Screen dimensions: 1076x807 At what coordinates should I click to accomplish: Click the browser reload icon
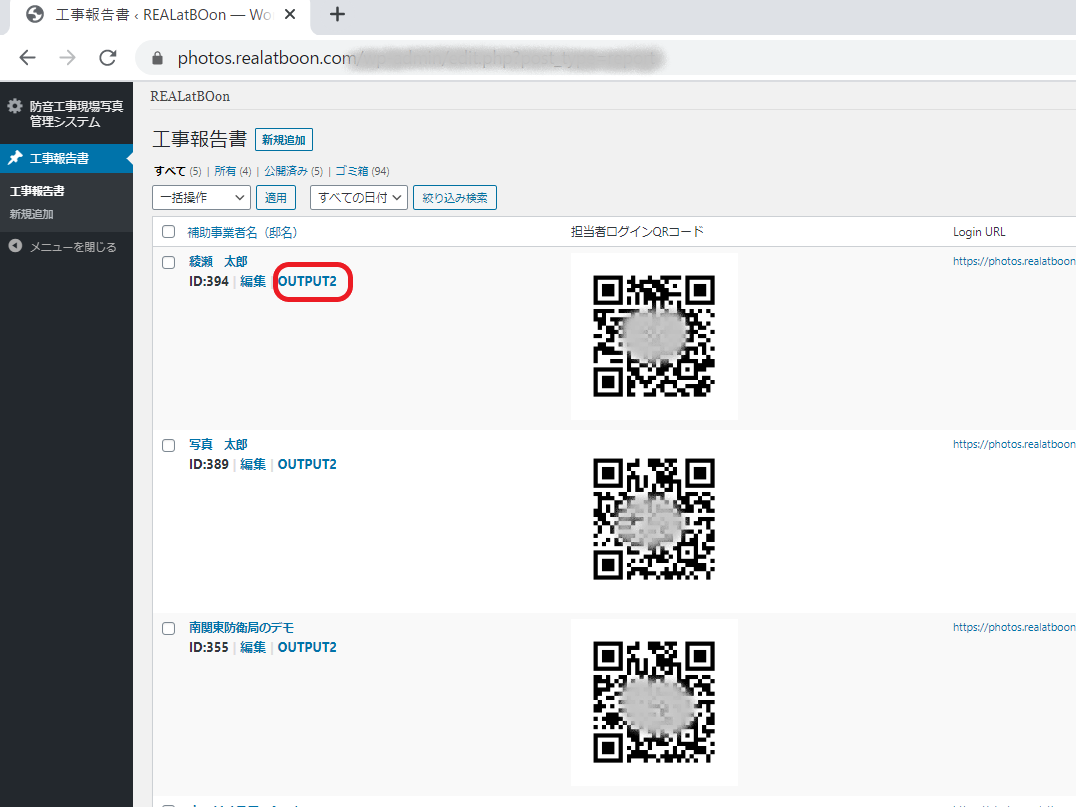108,58
